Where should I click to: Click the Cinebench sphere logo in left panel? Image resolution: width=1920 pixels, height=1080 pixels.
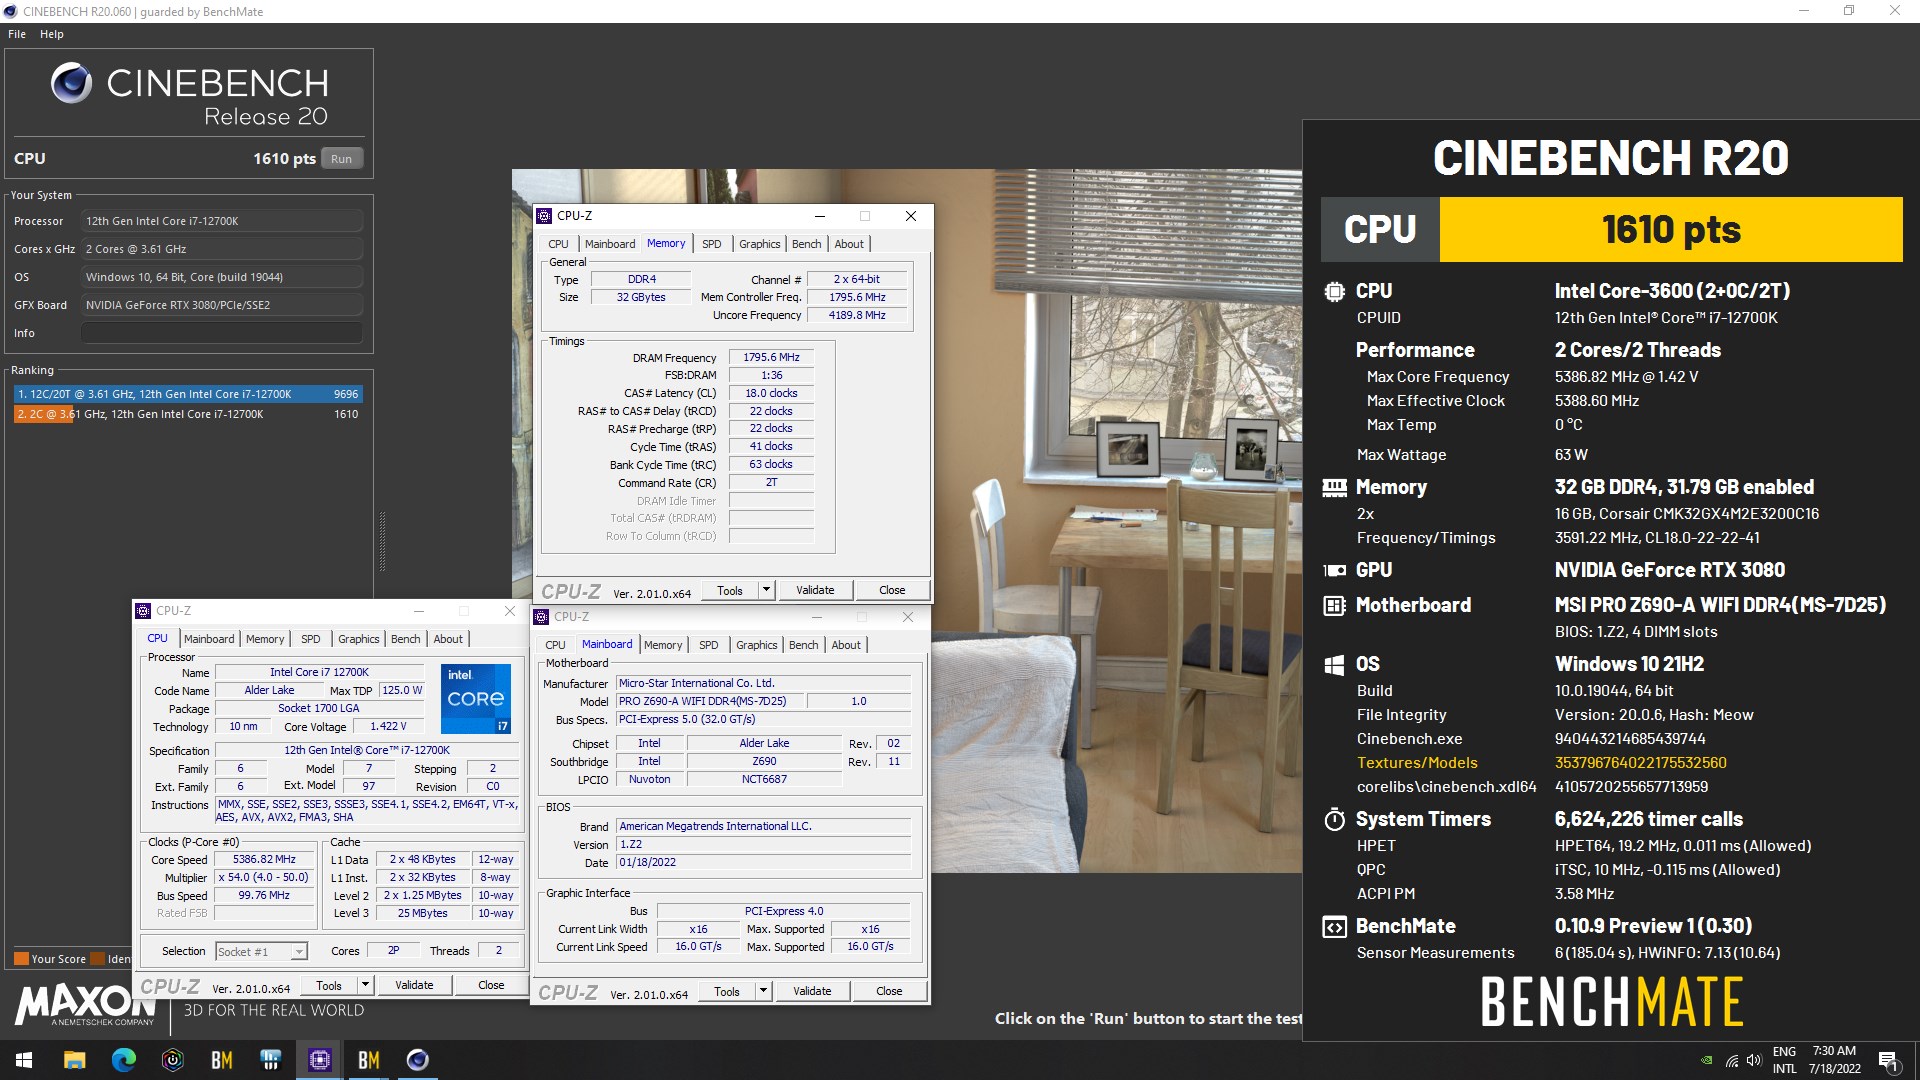pos(72,83)
